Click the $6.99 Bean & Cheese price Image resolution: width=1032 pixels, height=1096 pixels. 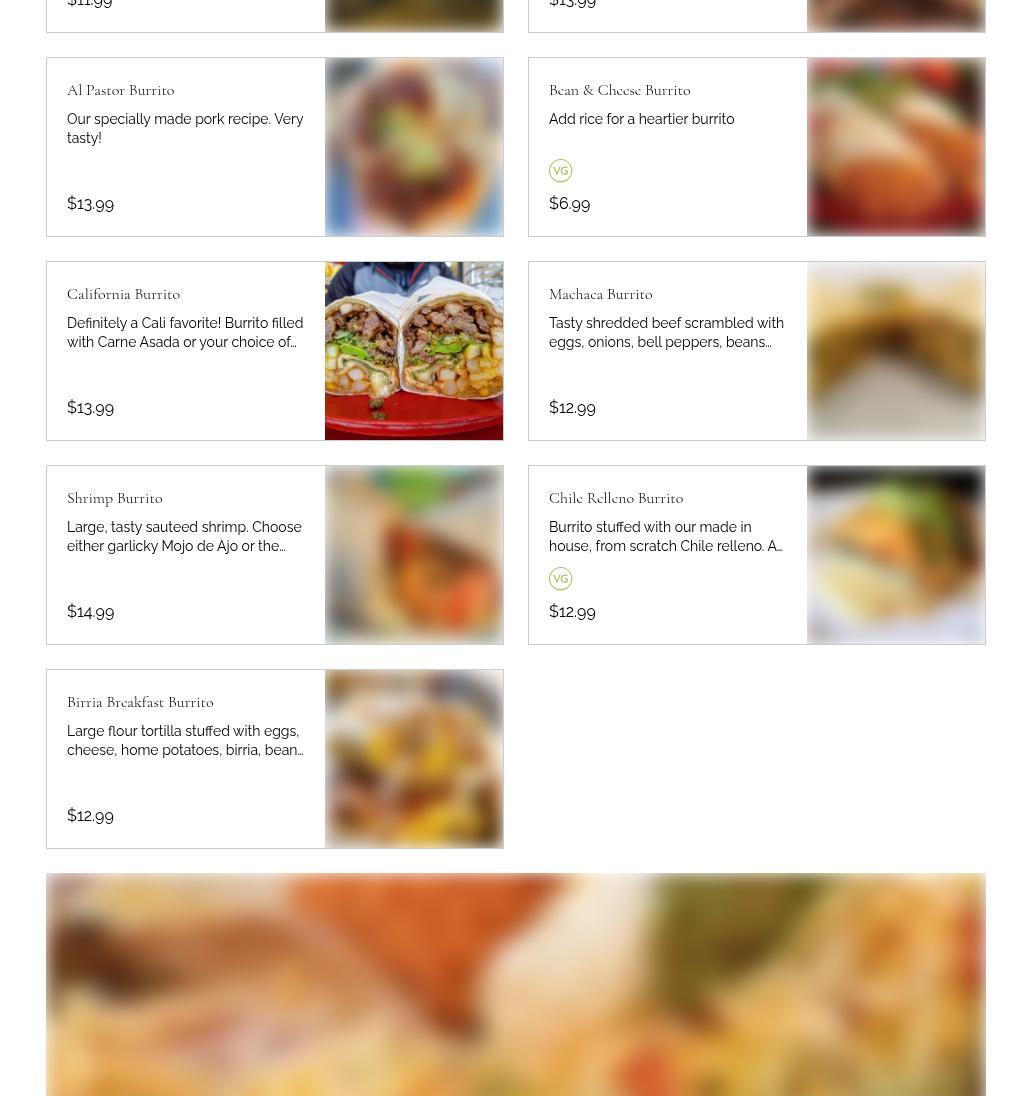click(x=569, y=203)
